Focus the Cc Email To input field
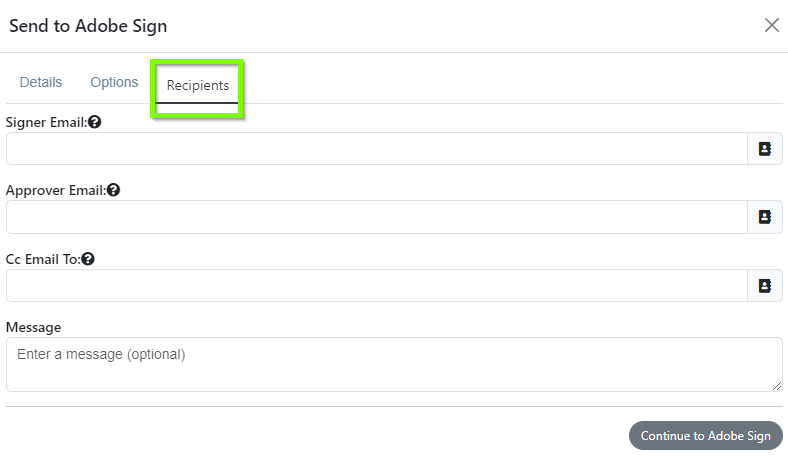The width and height of the screenshot is (788, 461). [x=377, y=286]
